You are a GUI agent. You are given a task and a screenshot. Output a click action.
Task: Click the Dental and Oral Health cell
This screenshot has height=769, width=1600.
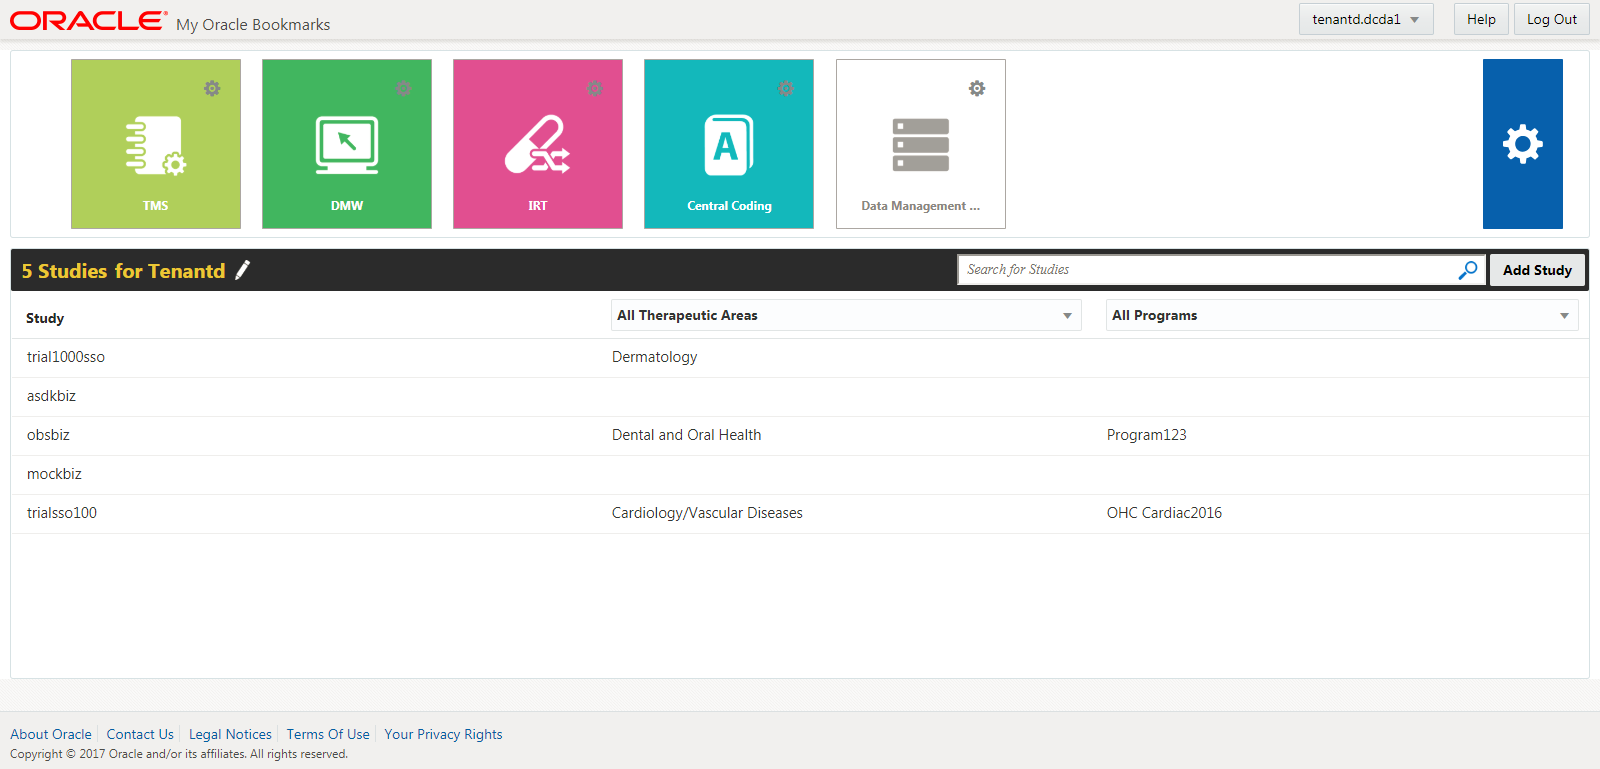point(686,435)
